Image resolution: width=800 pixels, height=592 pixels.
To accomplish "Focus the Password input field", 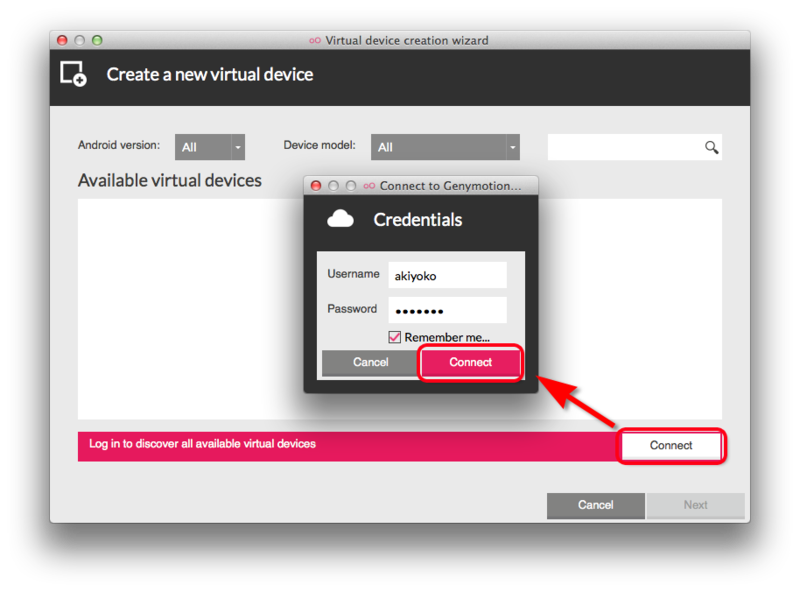I will (x=447, y=310).
